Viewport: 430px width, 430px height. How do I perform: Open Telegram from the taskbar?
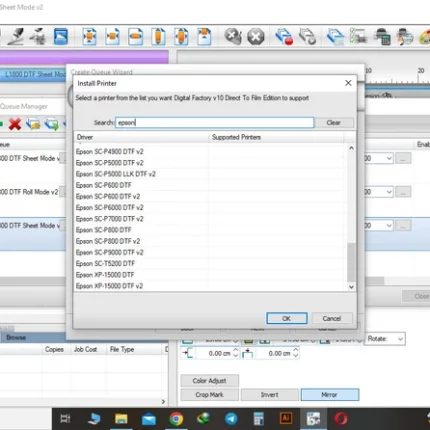point(231,419)
